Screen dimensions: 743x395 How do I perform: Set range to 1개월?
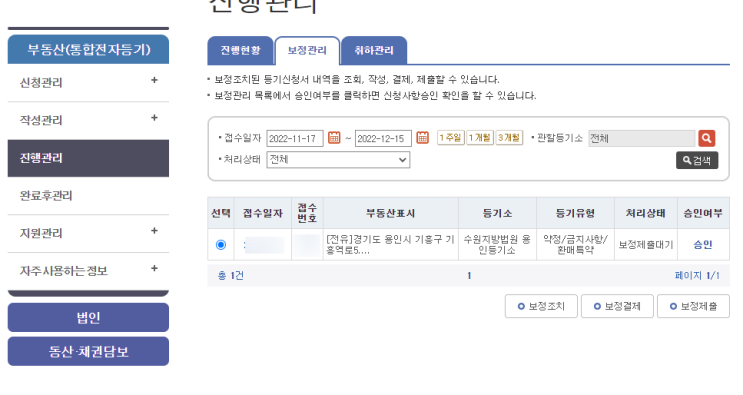(x=480, y=138)
